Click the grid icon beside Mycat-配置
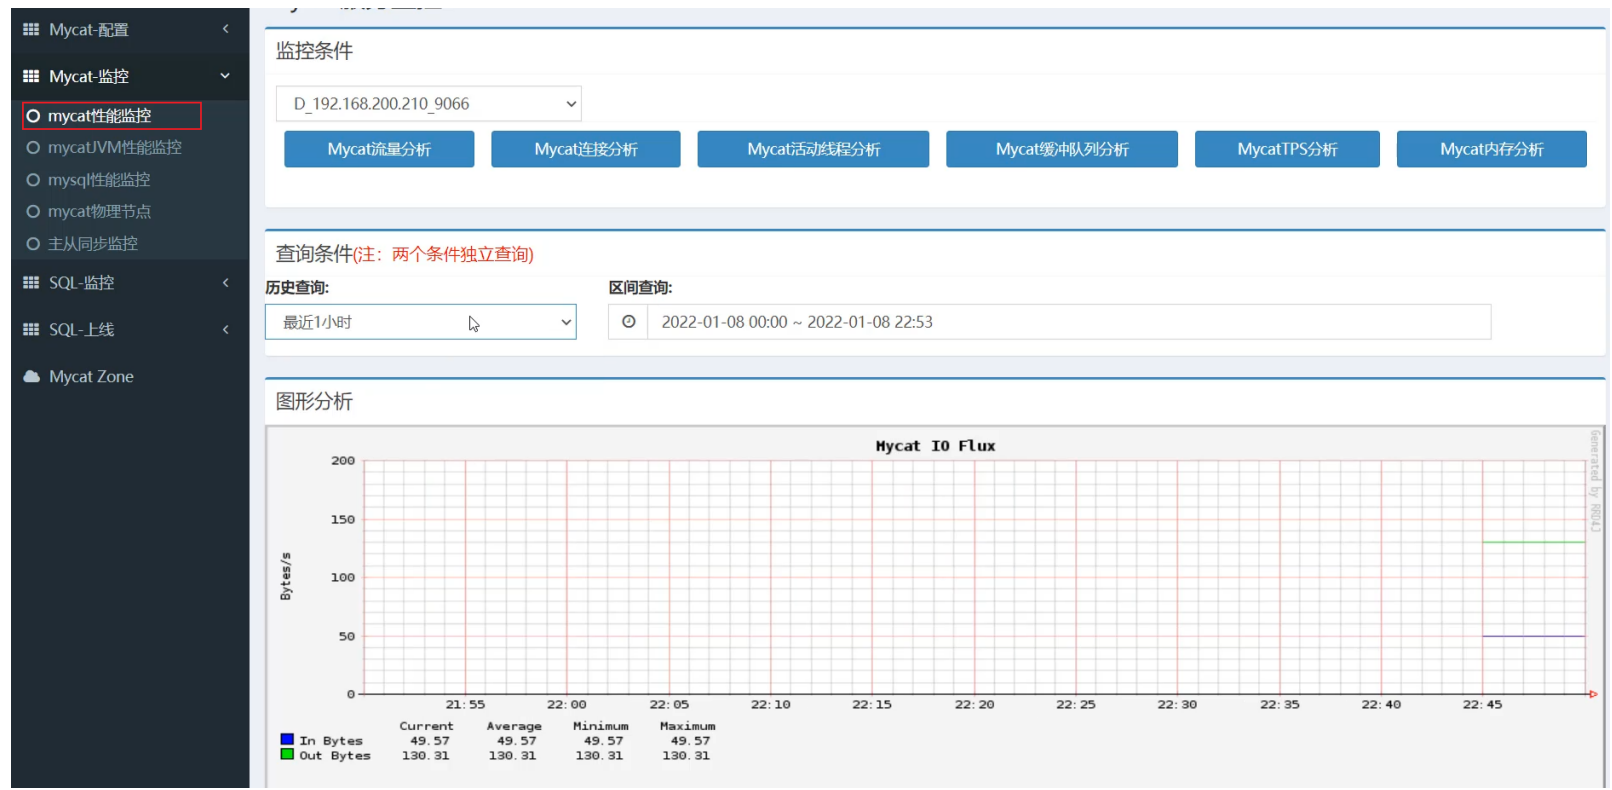The width and height of the screenshot is (1612, 790). pyautogui.click(x=31, y=30)
